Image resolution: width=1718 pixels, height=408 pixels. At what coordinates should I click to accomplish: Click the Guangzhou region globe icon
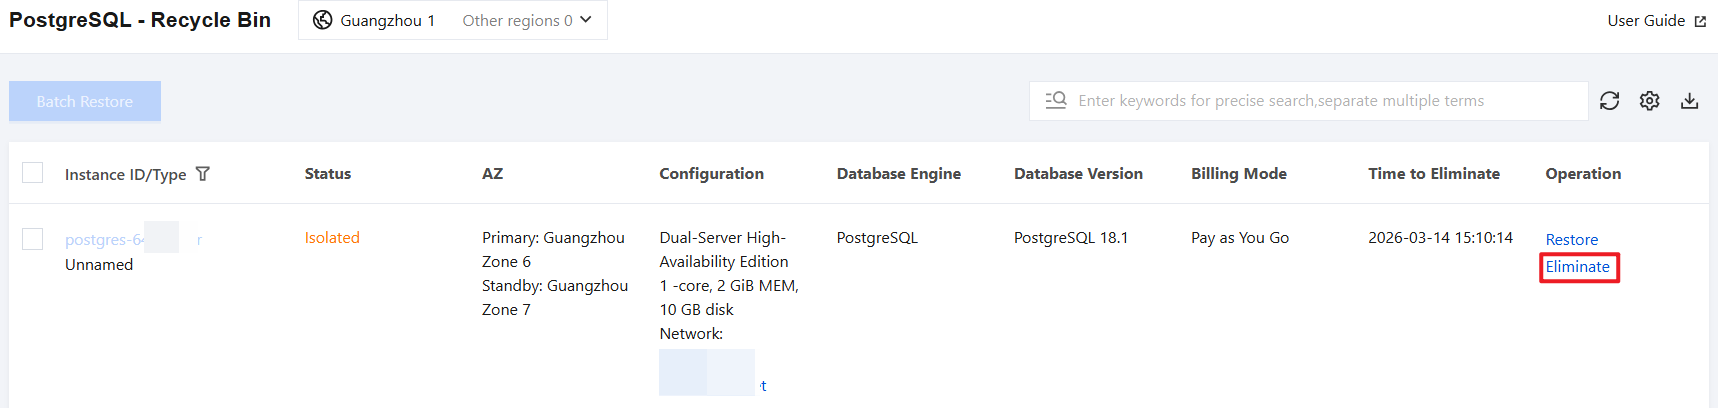tap(322, 20)
